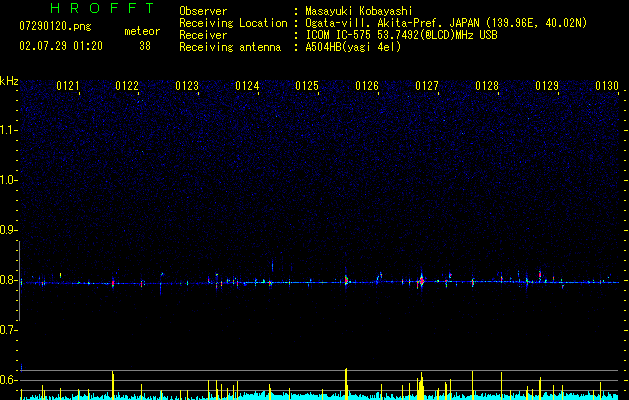Screen dimensions: 629x400
Task: Click time marker 0127
Action: pos(426,86)
